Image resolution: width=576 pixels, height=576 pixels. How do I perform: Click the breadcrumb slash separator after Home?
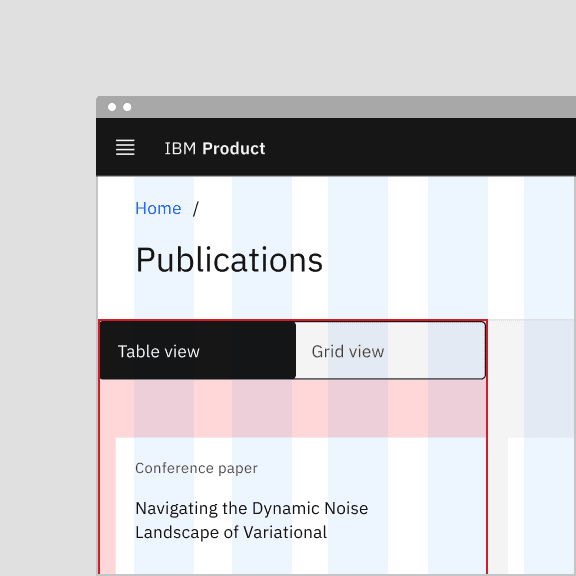195,209
